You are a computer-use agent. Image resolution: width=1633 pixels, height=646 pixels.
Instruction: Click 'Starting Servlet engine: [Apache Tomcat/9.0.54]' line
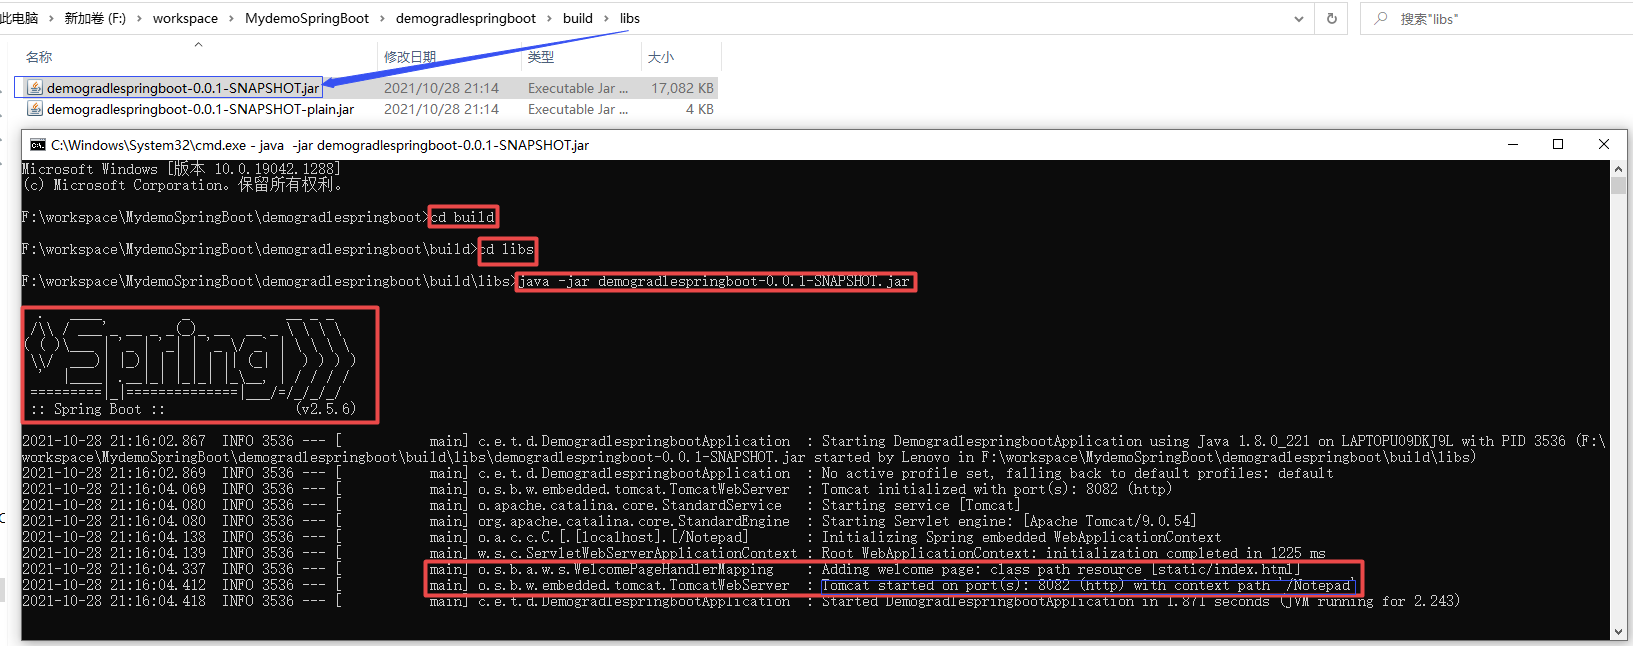(1009, 521)
